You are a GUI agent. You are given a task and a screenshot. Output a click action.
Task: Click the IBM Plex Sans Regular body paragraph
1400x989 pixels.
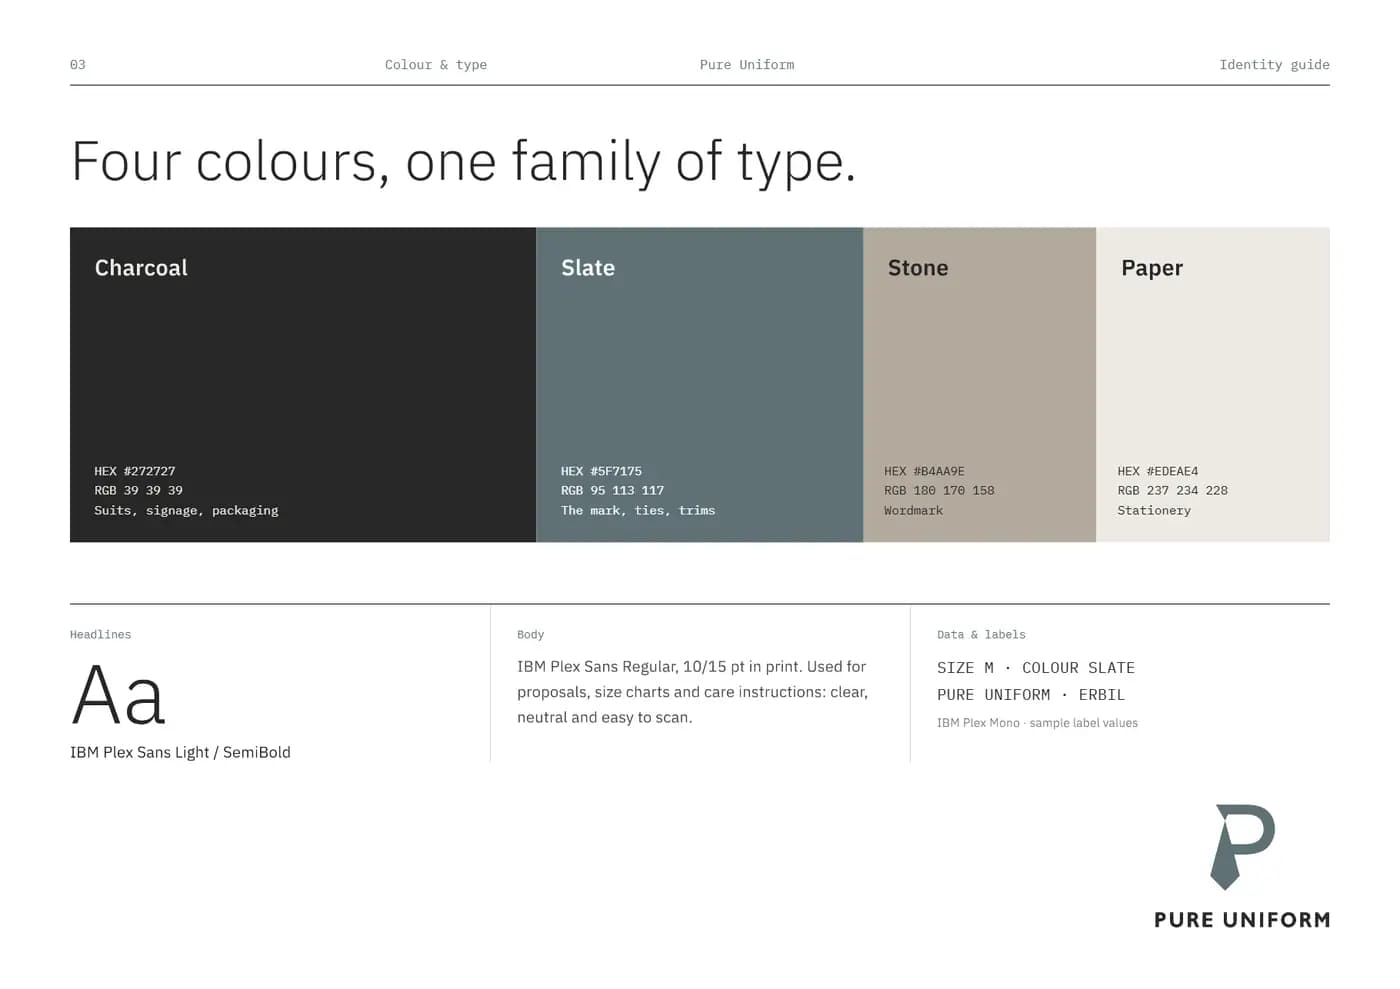point(692,692)
